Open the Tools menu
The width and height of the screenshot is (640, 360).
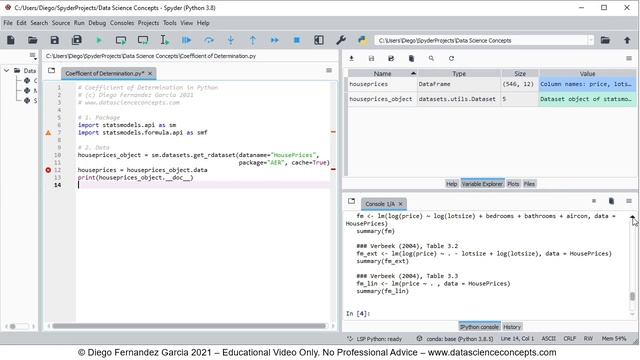(x=170, y=23)
